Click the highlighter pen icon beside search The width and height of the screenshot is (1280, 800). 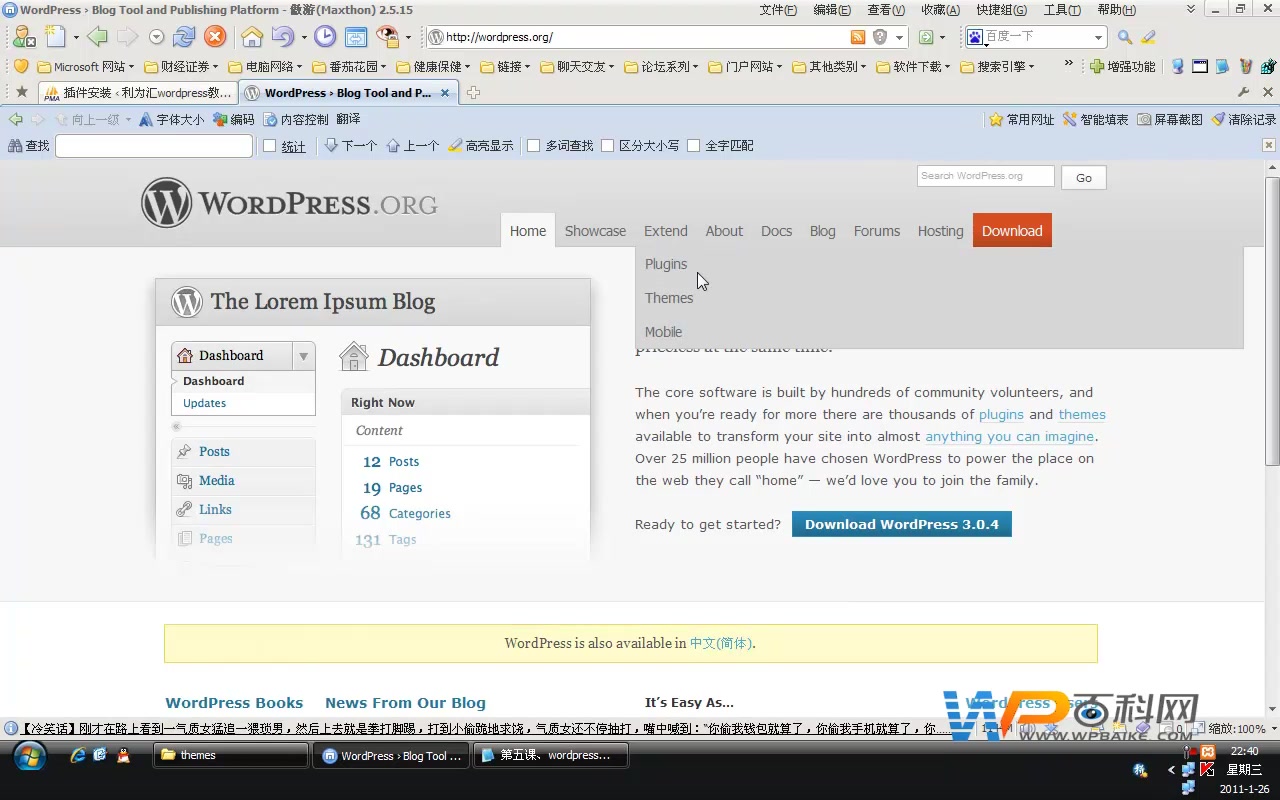pyautogui.click(x=1148, y=37)
